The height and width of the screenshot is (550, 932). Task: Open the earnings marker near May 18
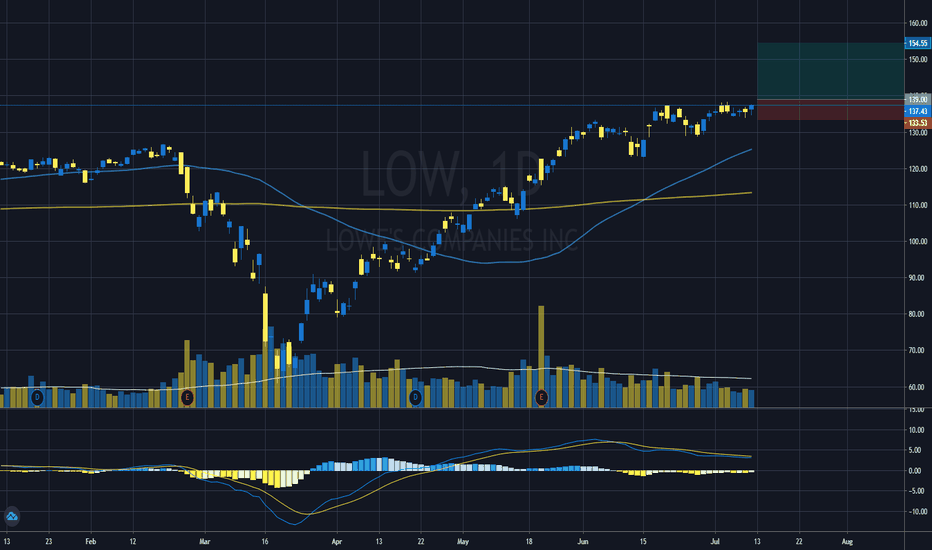(x=541, y=397)
